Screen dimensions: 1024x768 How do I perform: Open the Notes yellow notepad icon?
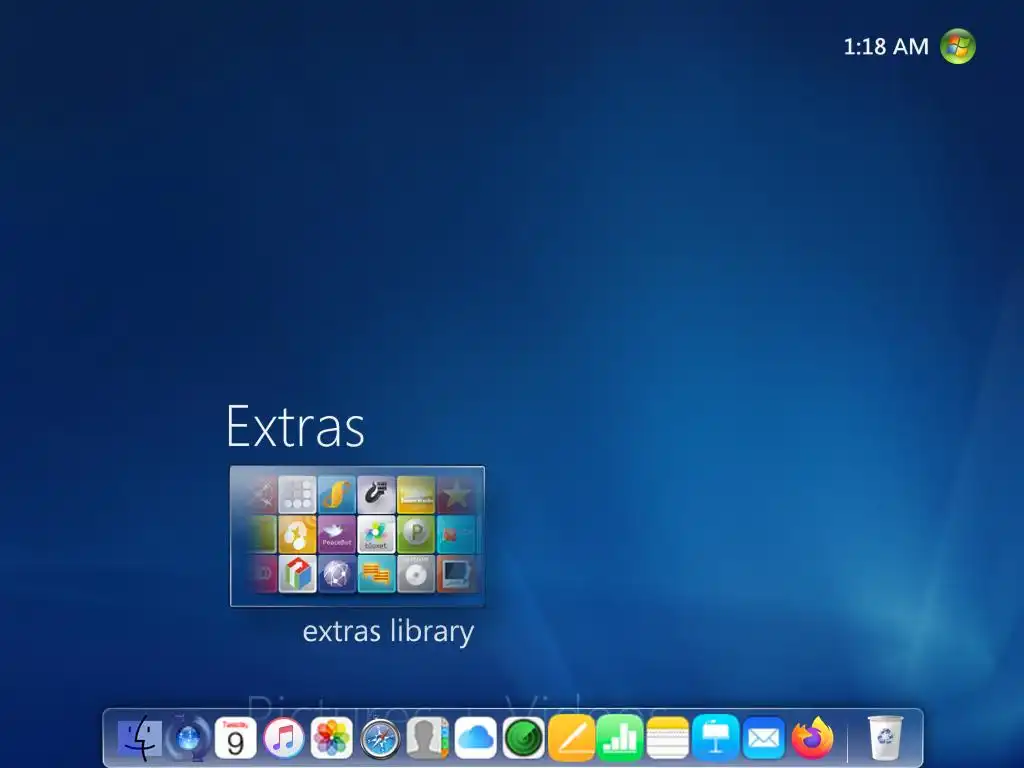coord(667,739)
